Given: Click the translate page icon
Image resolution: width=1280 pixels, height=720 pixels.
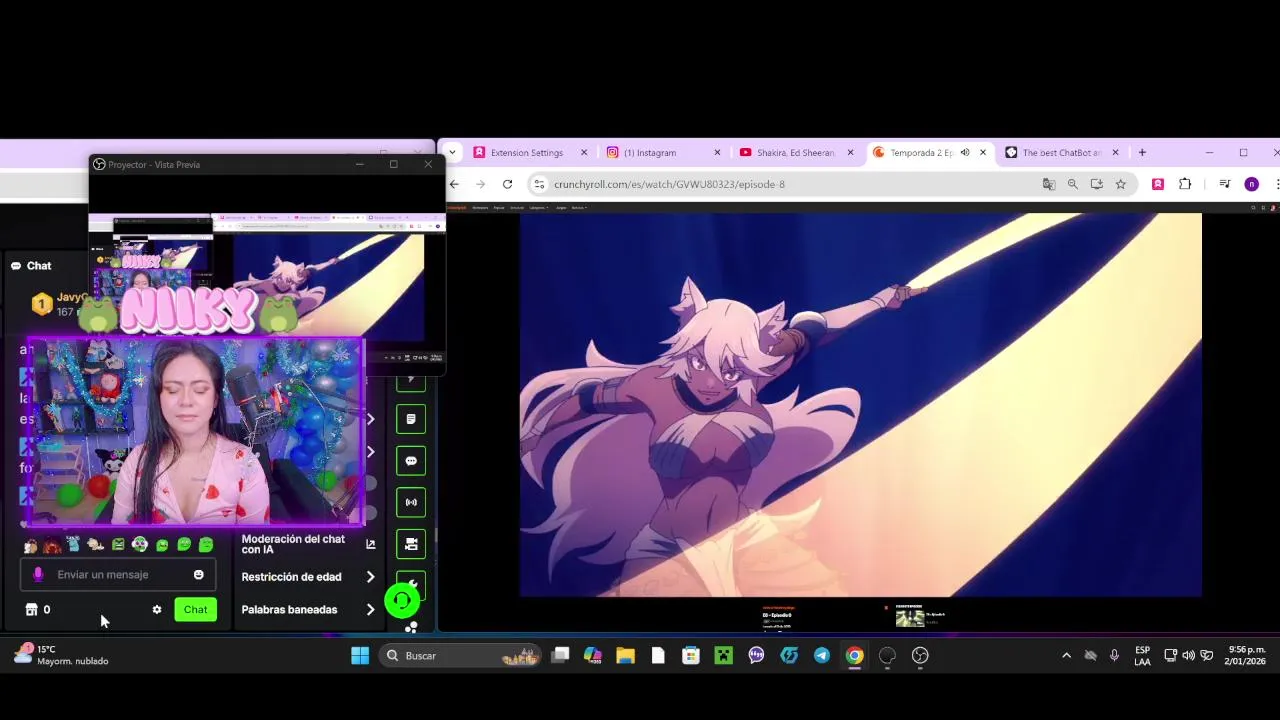Looking at the screenshot, I should click(1049, 184).
